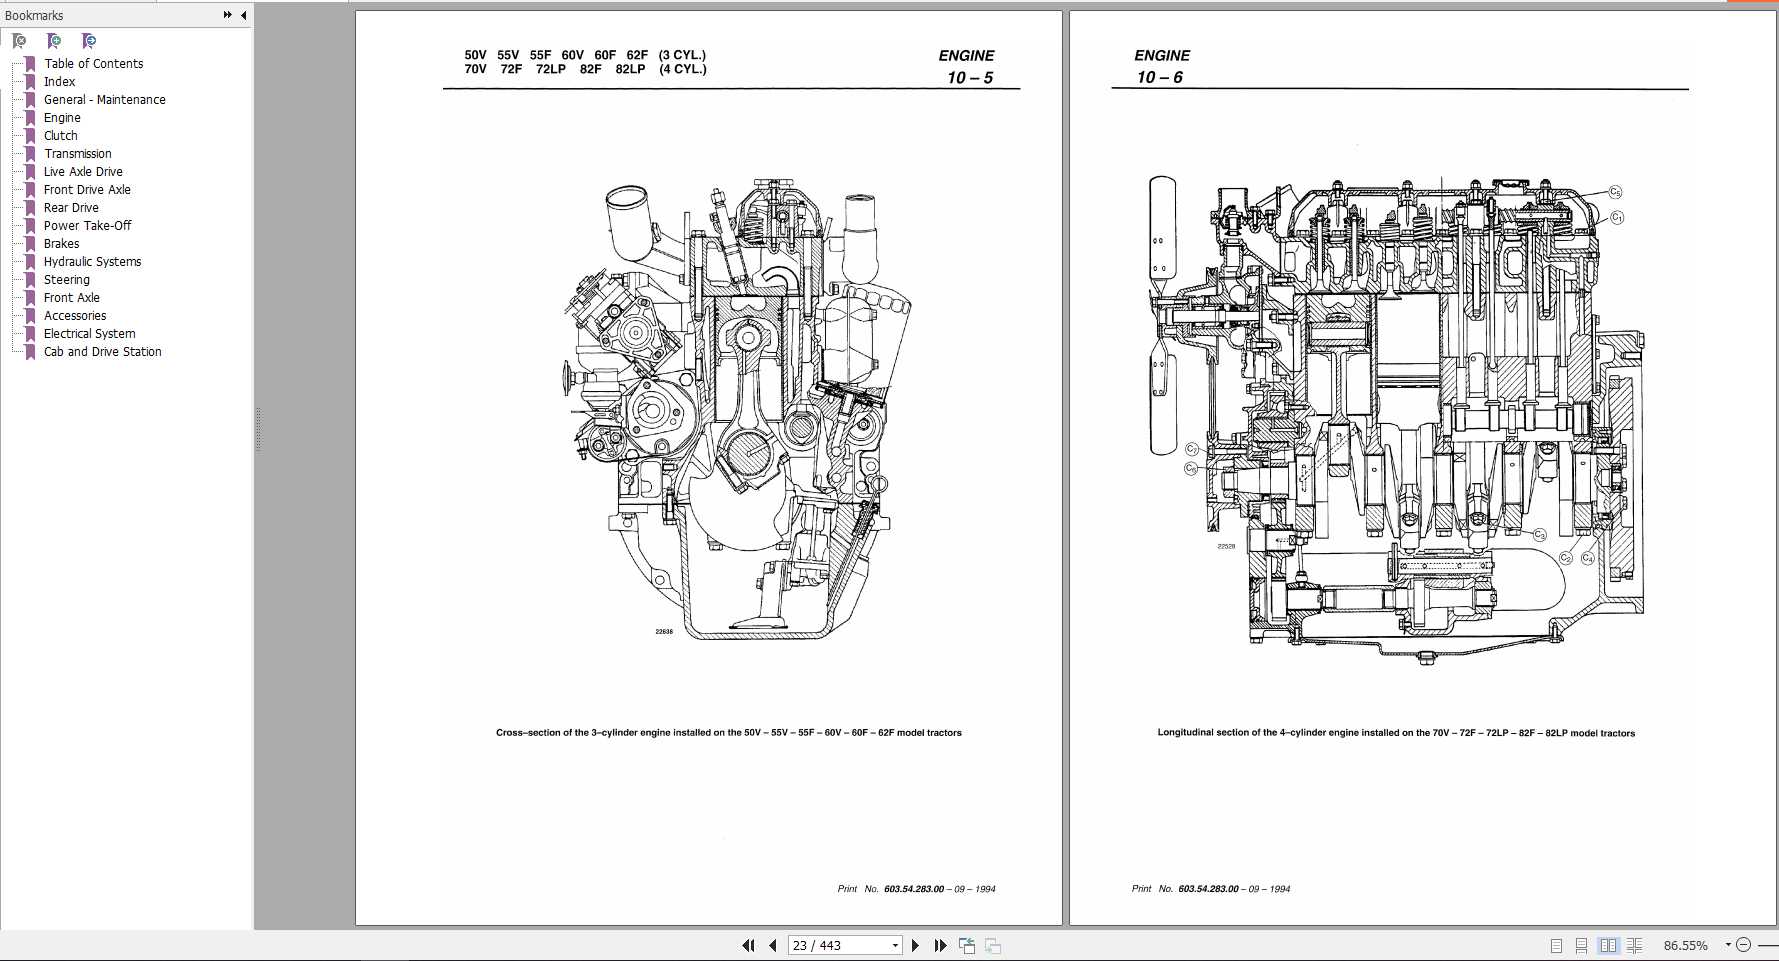This screenshot has height=961, width=1779.
Task: Select the Transmission bookmark
Action: tap(78, 154)
